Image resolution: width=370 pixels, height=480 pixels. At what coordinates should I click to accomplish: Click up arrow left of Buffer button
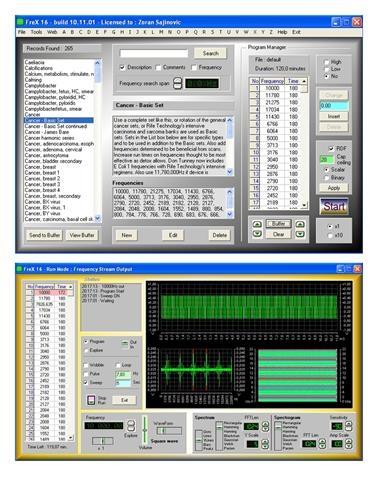point(257,224)
